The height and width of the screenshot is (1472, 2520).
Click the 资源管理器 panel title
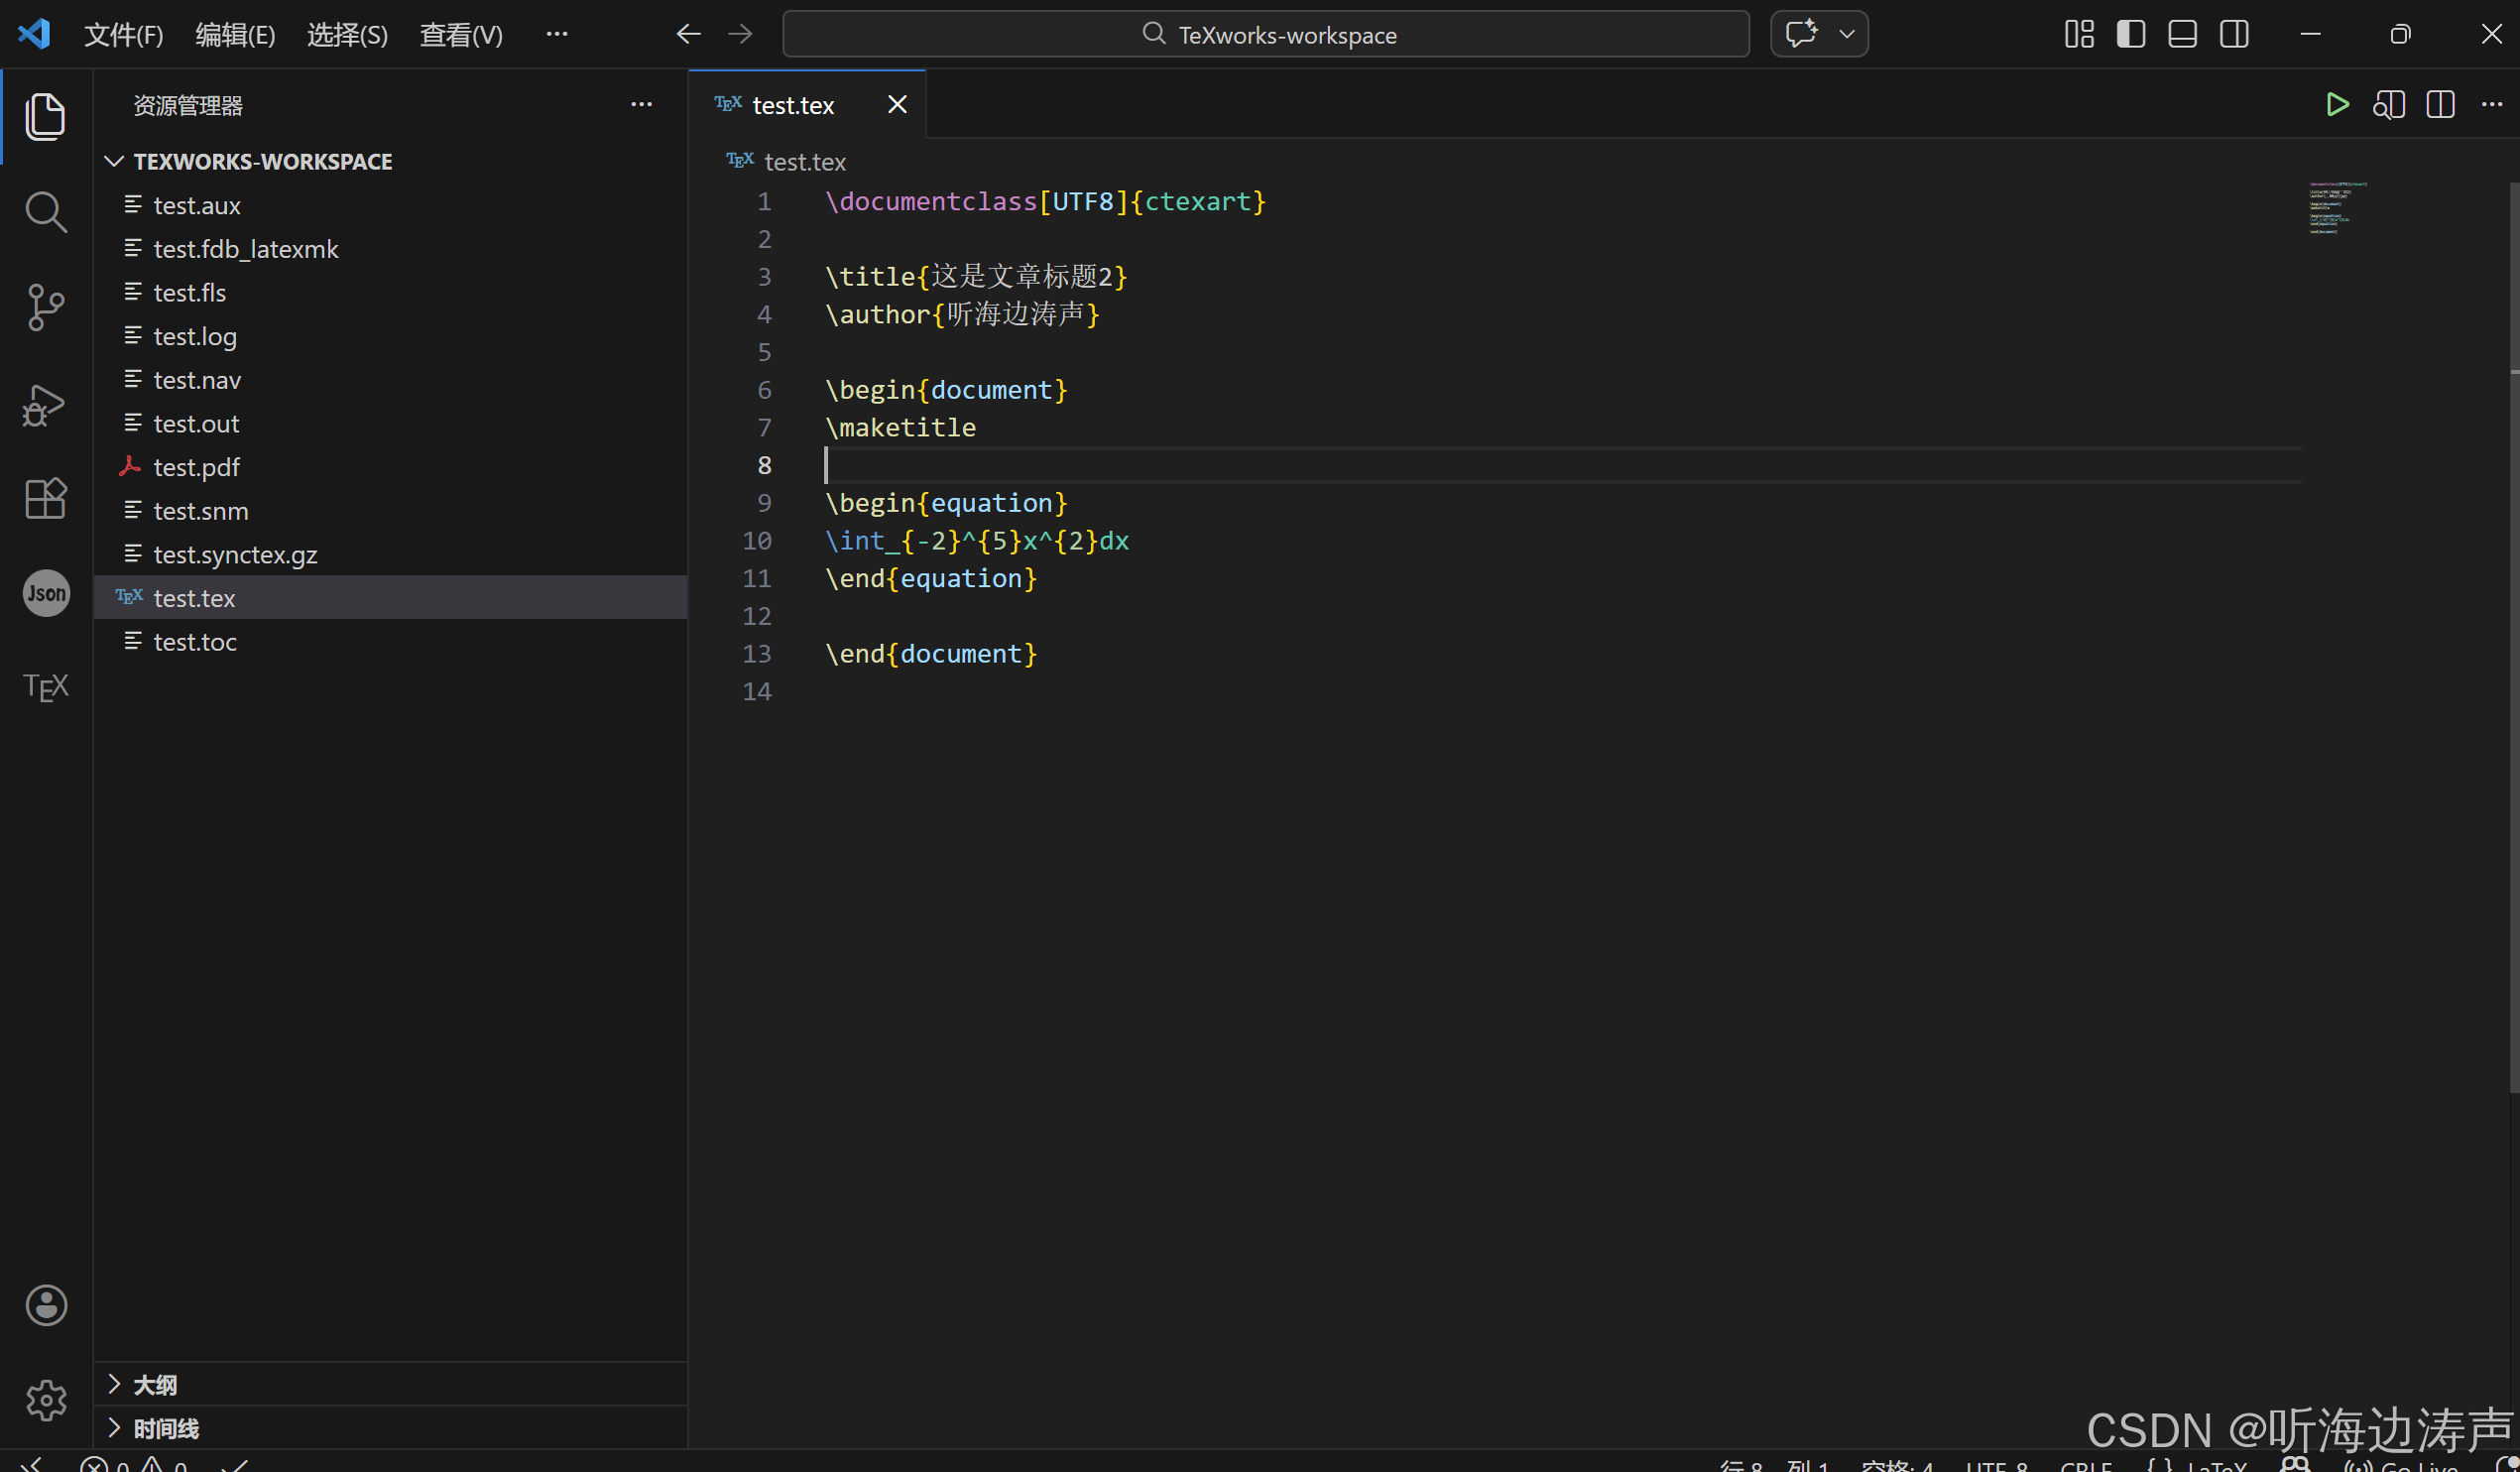188,105
